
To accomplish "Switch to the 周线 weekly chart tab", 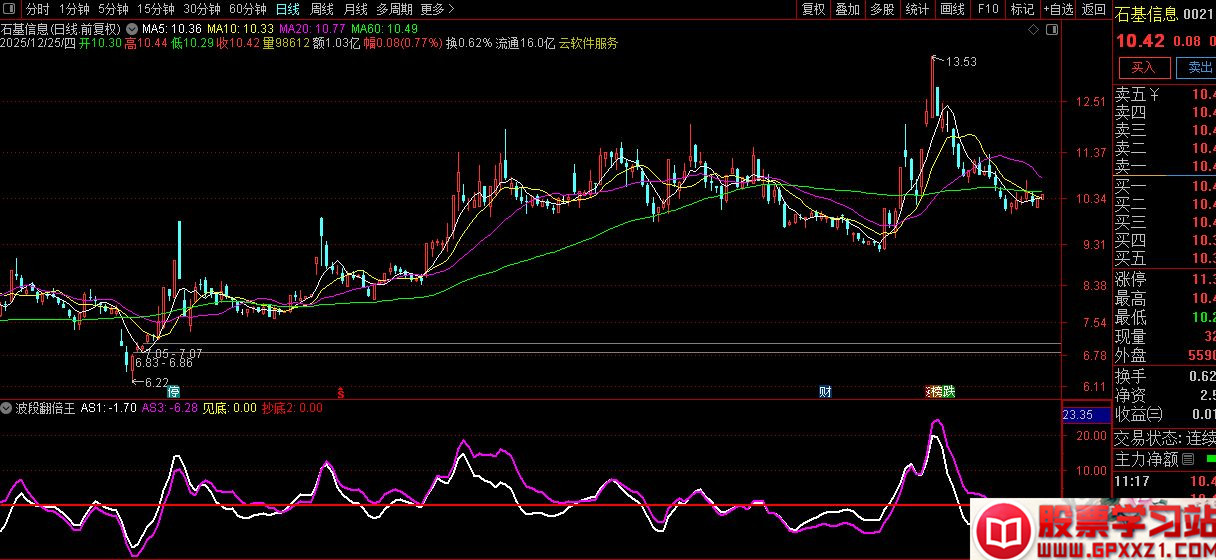I will [x=321, y=9].
